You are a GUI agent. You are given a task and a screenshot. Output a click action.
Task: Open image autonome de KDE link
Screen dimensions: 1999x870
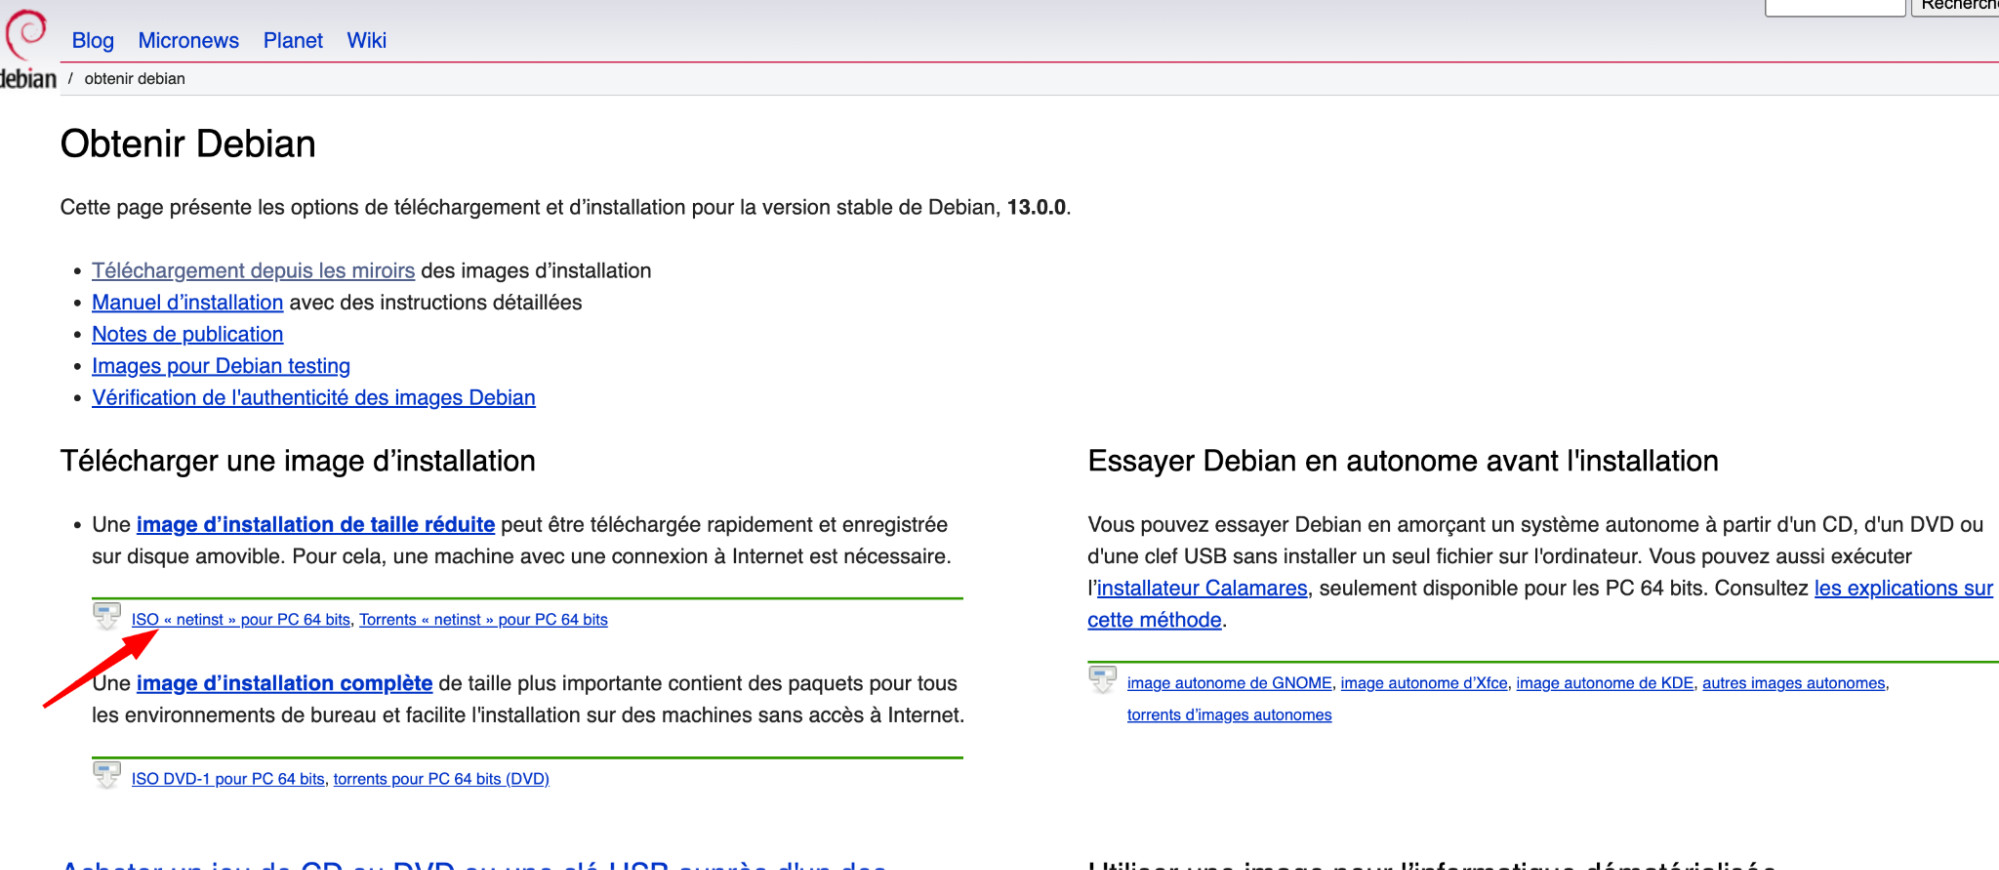[1604, 683]
